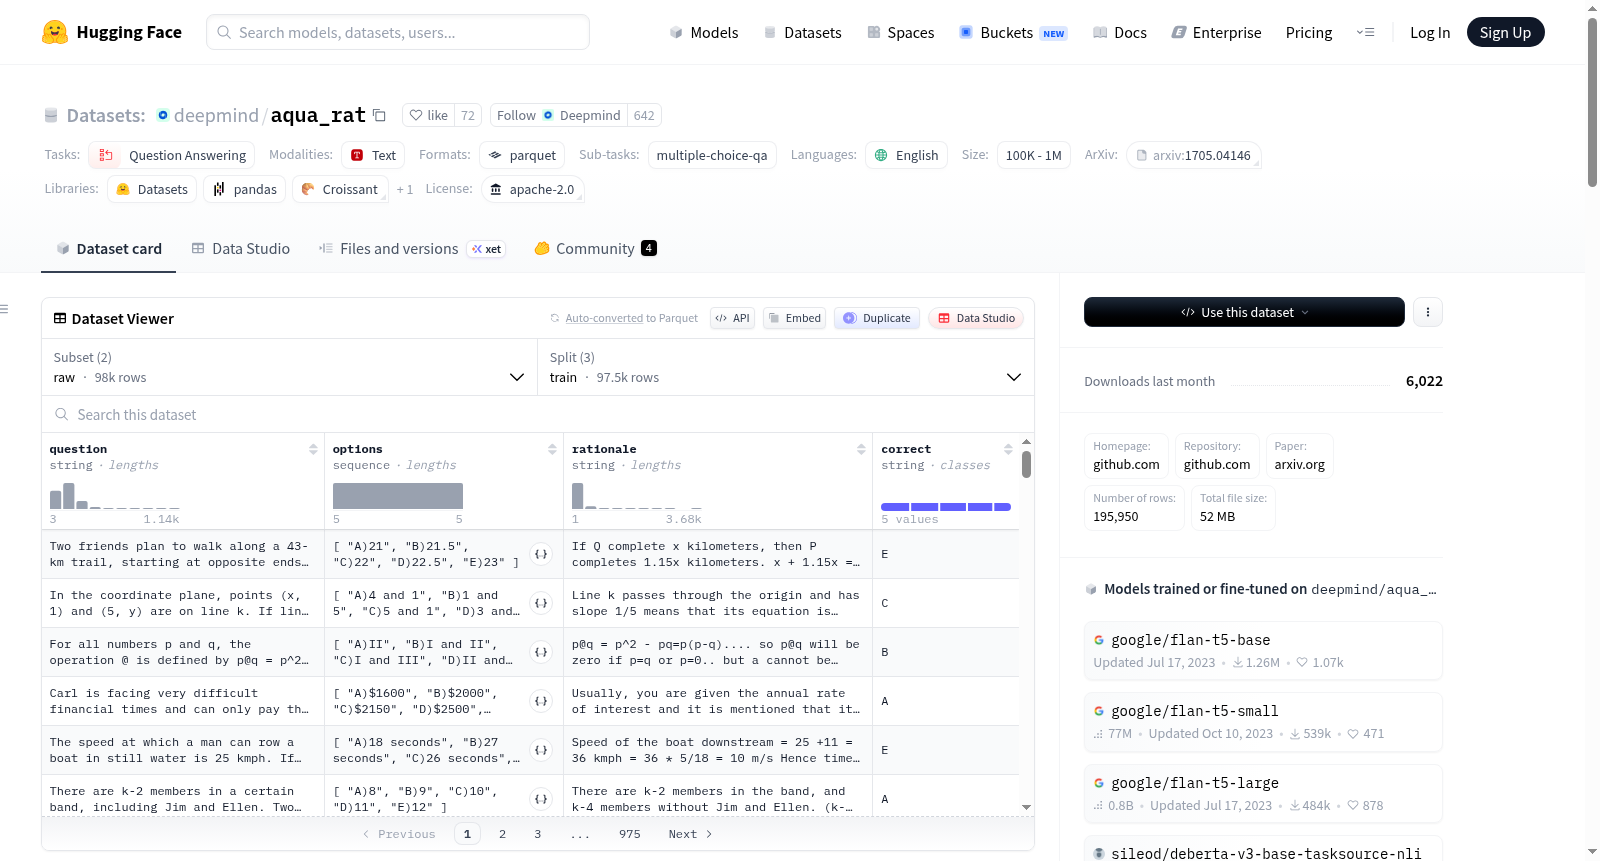Screen dimensions: 1600x861
Task: Open the arxiv:1705.04146 tag
Action: 1194,155
